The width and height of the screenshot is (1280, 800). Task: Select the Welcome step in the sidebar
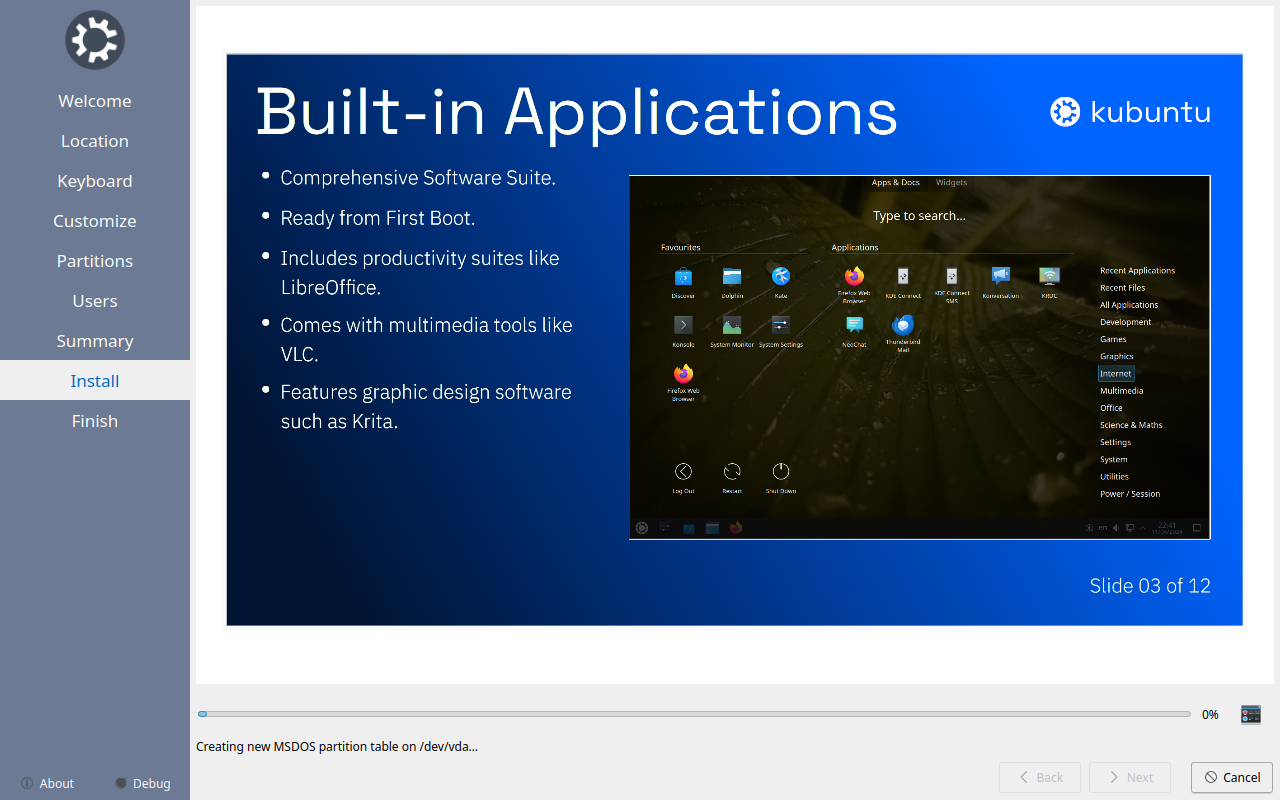tap(95, 101)
